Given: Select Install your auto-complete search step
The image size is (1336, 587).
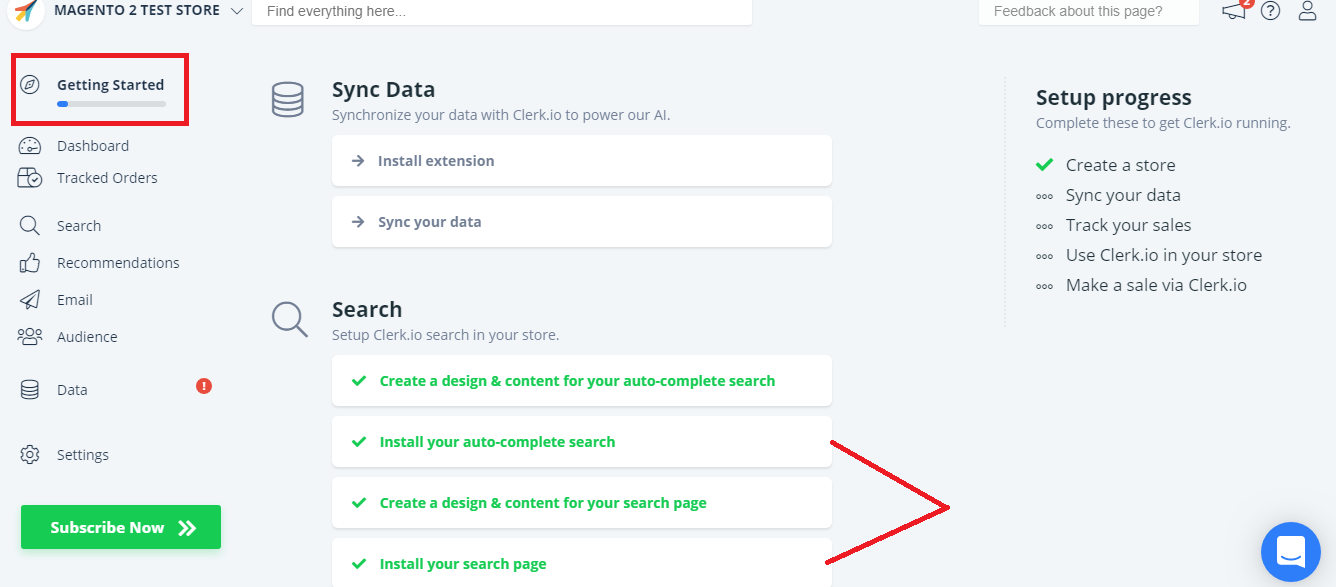Looking at the screenshot, I should click(581, 442).
